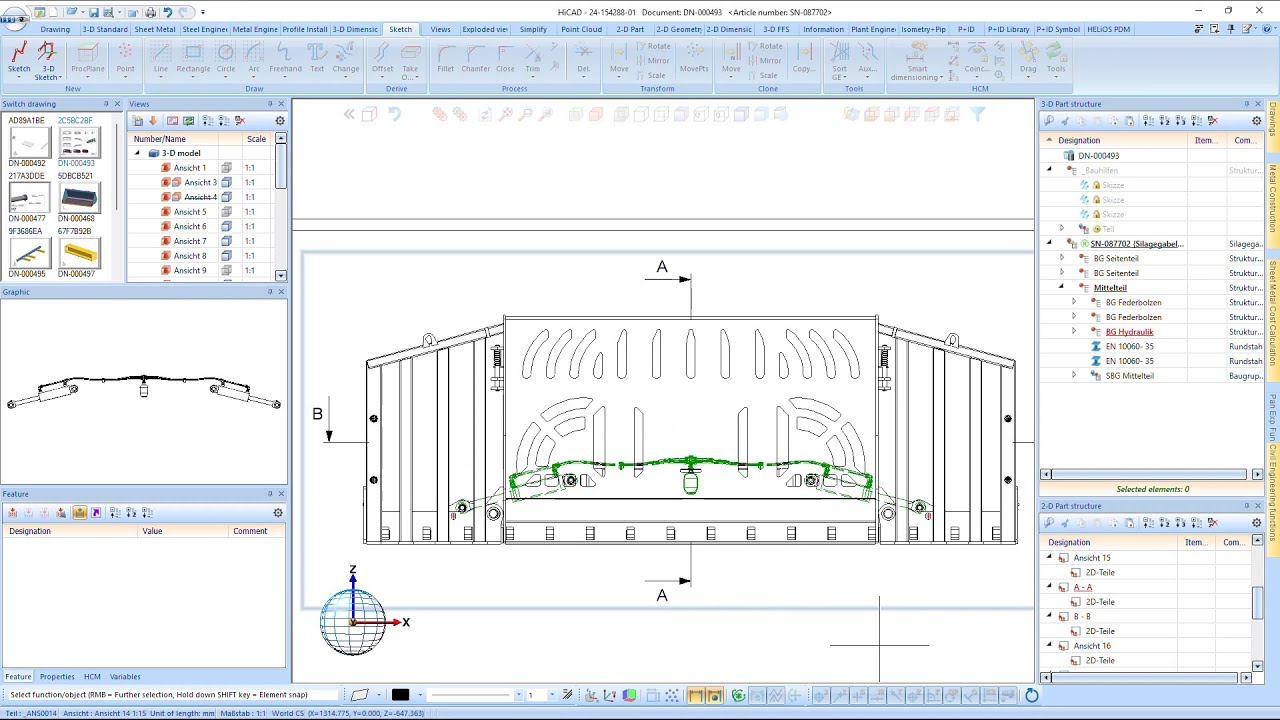Click the Smart dimensioning tool
Viewport: 1280px width, 720px height.
(917, 60)
